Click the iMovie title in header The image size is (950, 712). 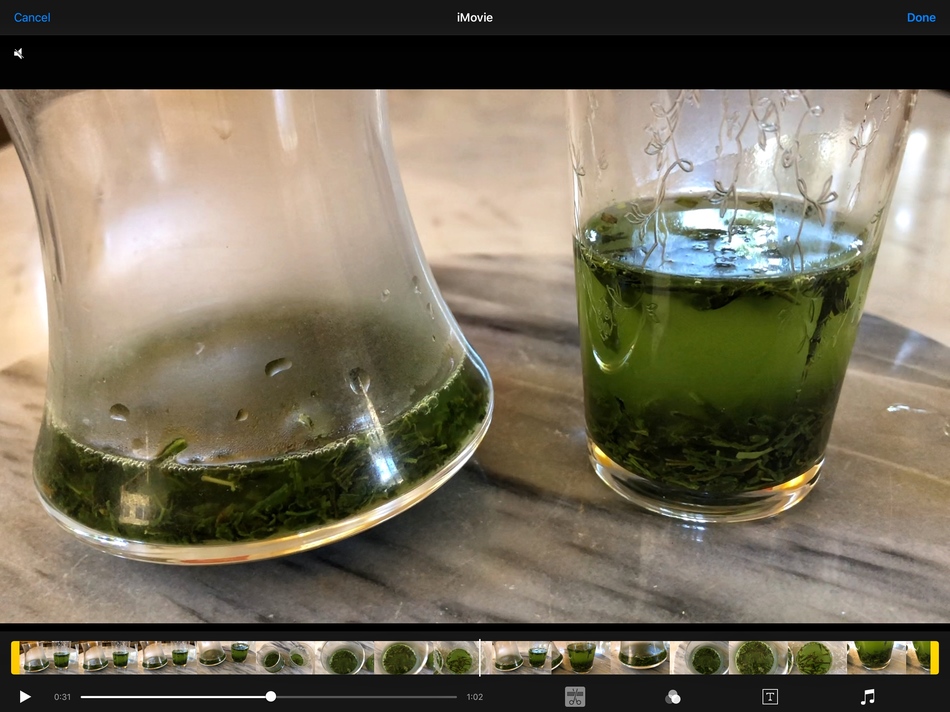point(475,17)
